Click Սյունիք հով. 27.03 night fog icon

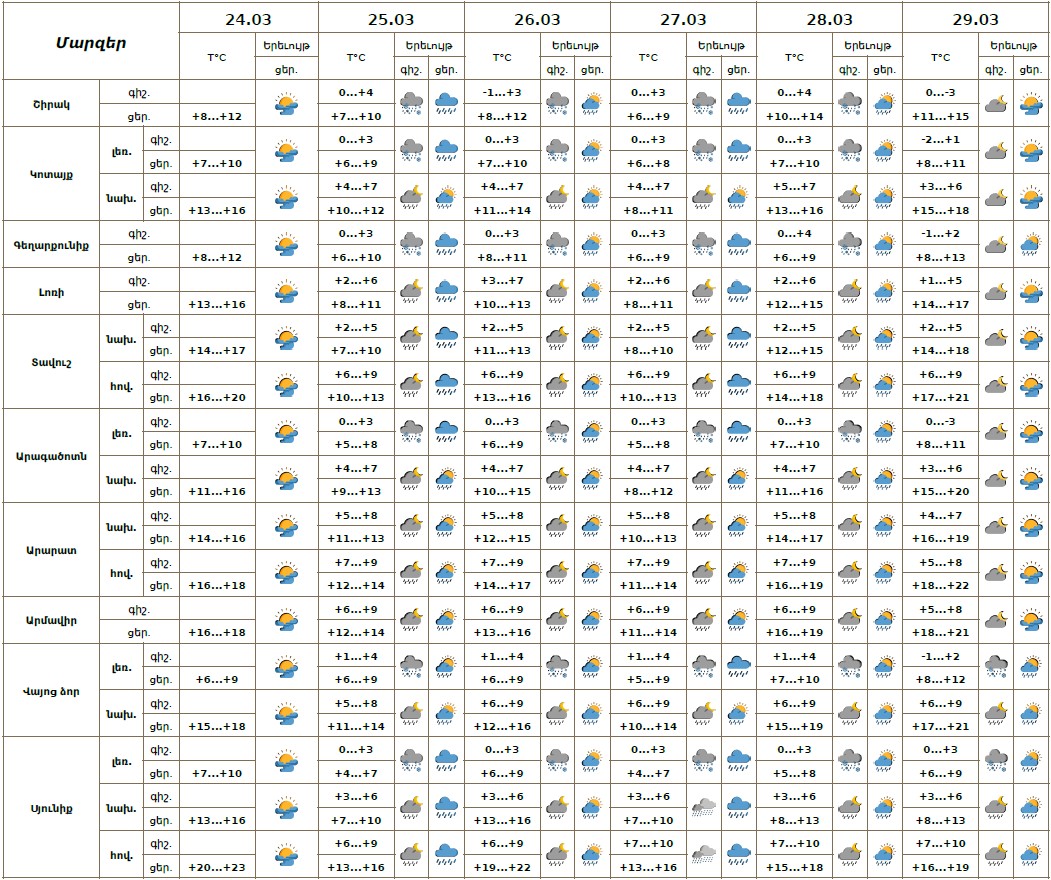tap(704, 855)
